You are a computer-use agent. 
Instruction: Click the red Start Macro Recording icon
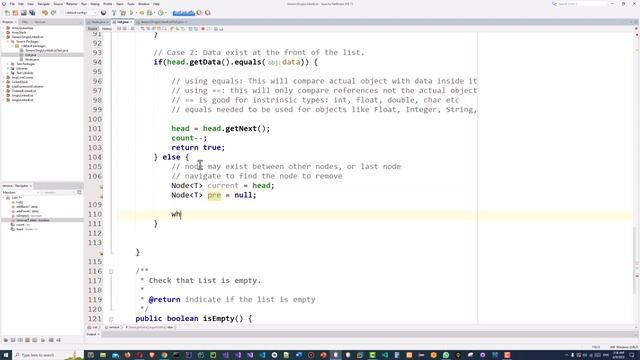[x=203, y=29]
